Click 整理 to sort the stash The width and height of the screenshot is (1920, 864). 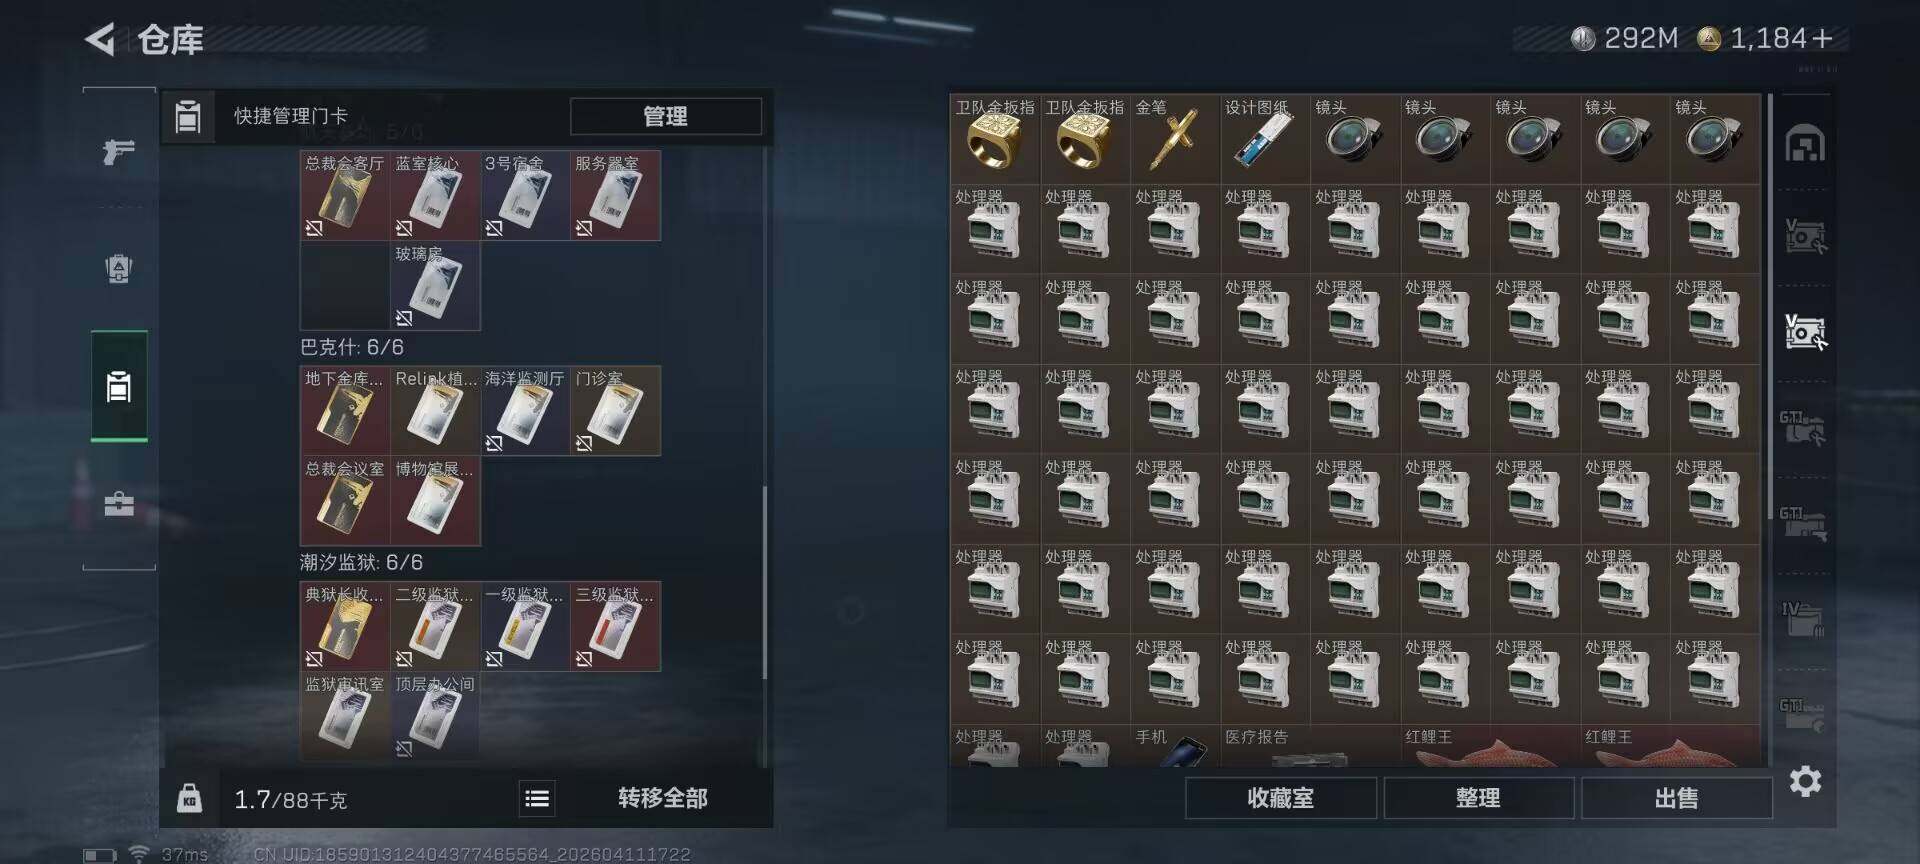(1478, 798)
